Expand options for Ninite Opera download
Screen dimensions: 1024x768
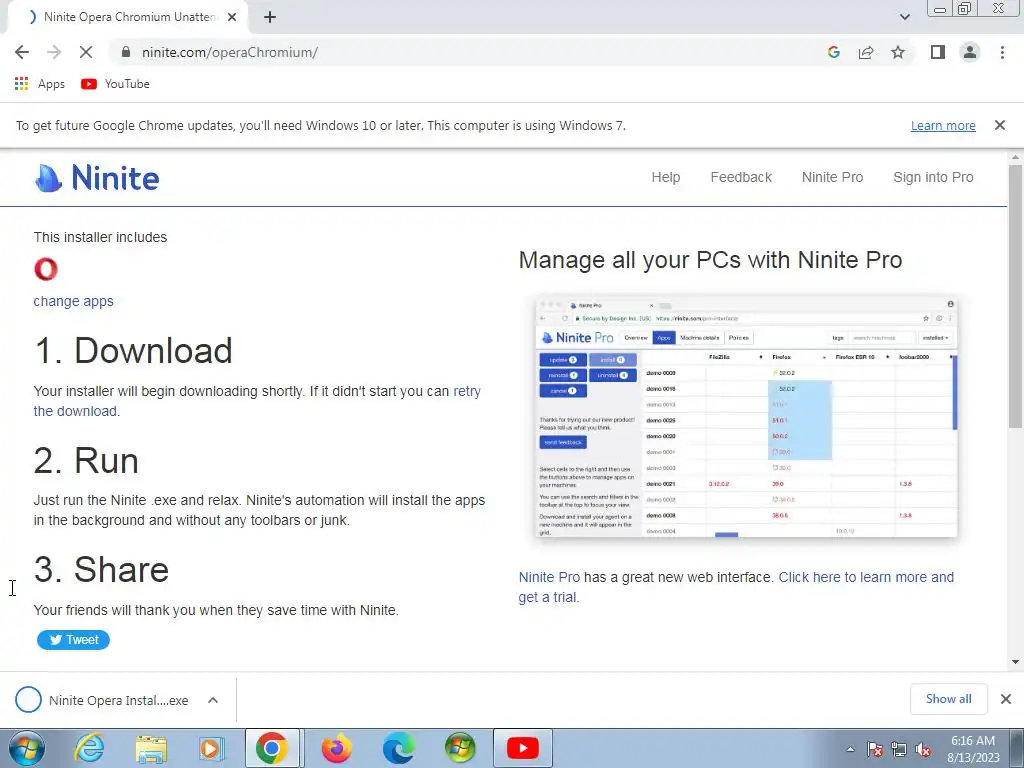213,700
